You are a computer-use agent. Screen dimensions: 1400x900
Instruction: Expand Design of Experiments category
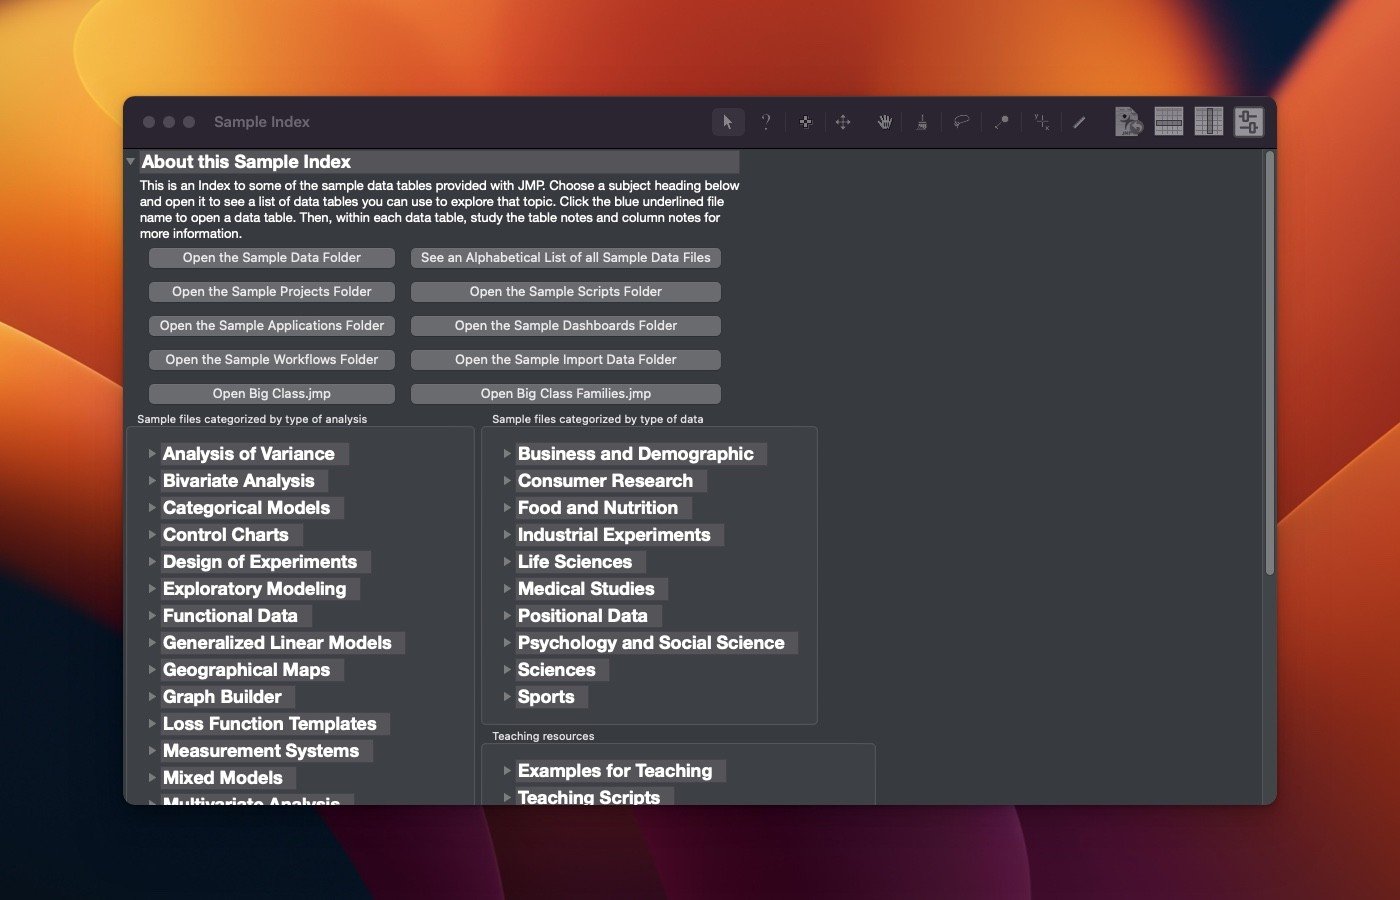coord(152,562)
